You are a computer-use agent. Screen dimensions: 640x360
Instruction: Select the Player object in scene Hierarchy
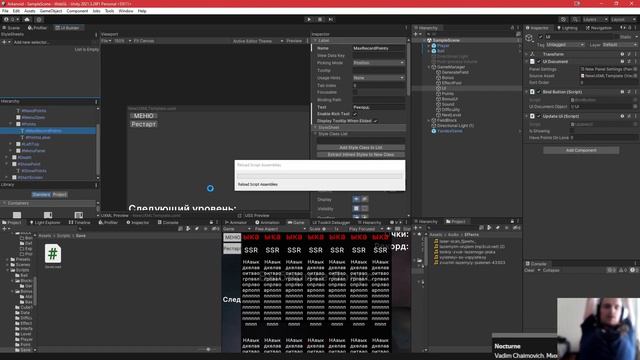[x=443, y=46]
